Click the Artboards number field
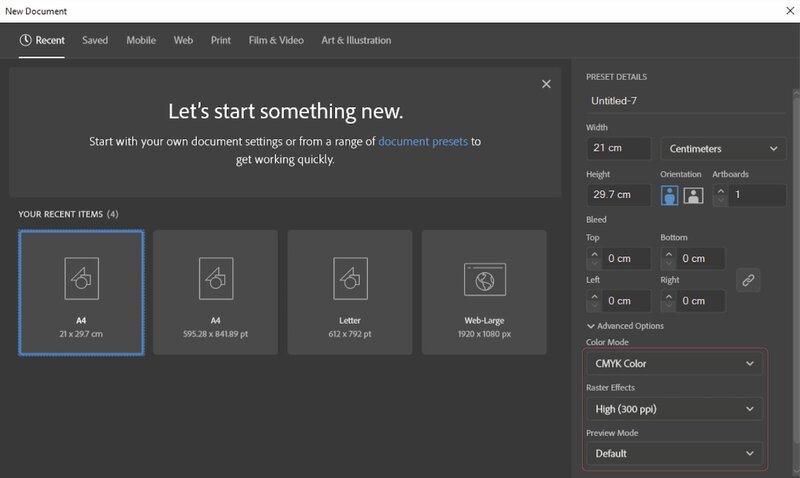The width and height of the screenshot is (800, 478). click(x=757, y=195)
